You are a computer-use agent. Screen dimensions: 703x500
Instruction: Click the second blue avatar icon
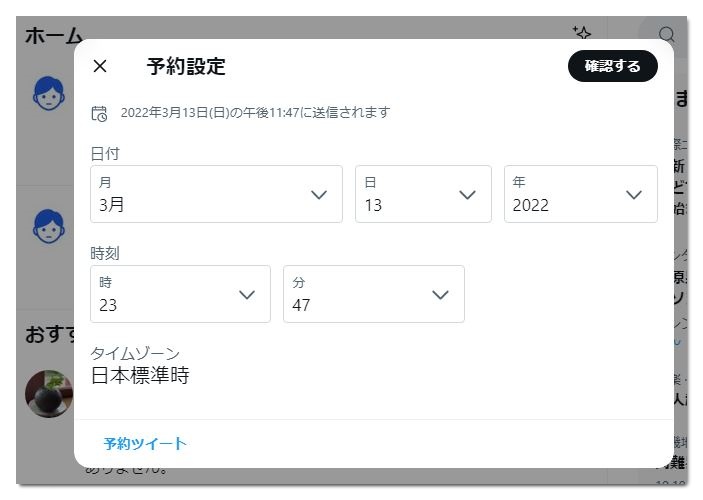(x=49, y=226)
